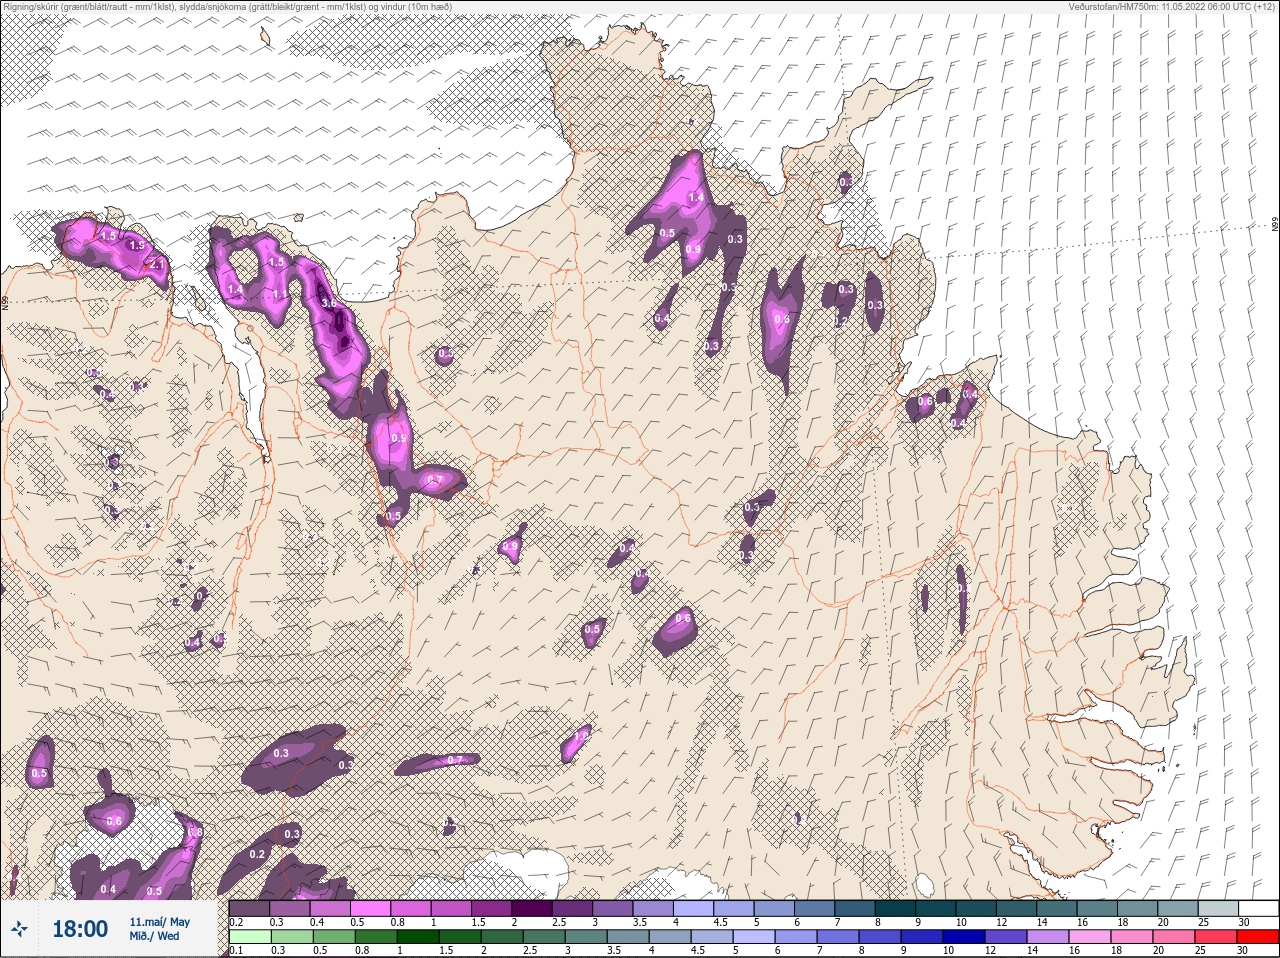Viewport: 1280px width, 958px height.
Task: Click the '3.6' precipitation value on the map
Action: pos(327,302)
